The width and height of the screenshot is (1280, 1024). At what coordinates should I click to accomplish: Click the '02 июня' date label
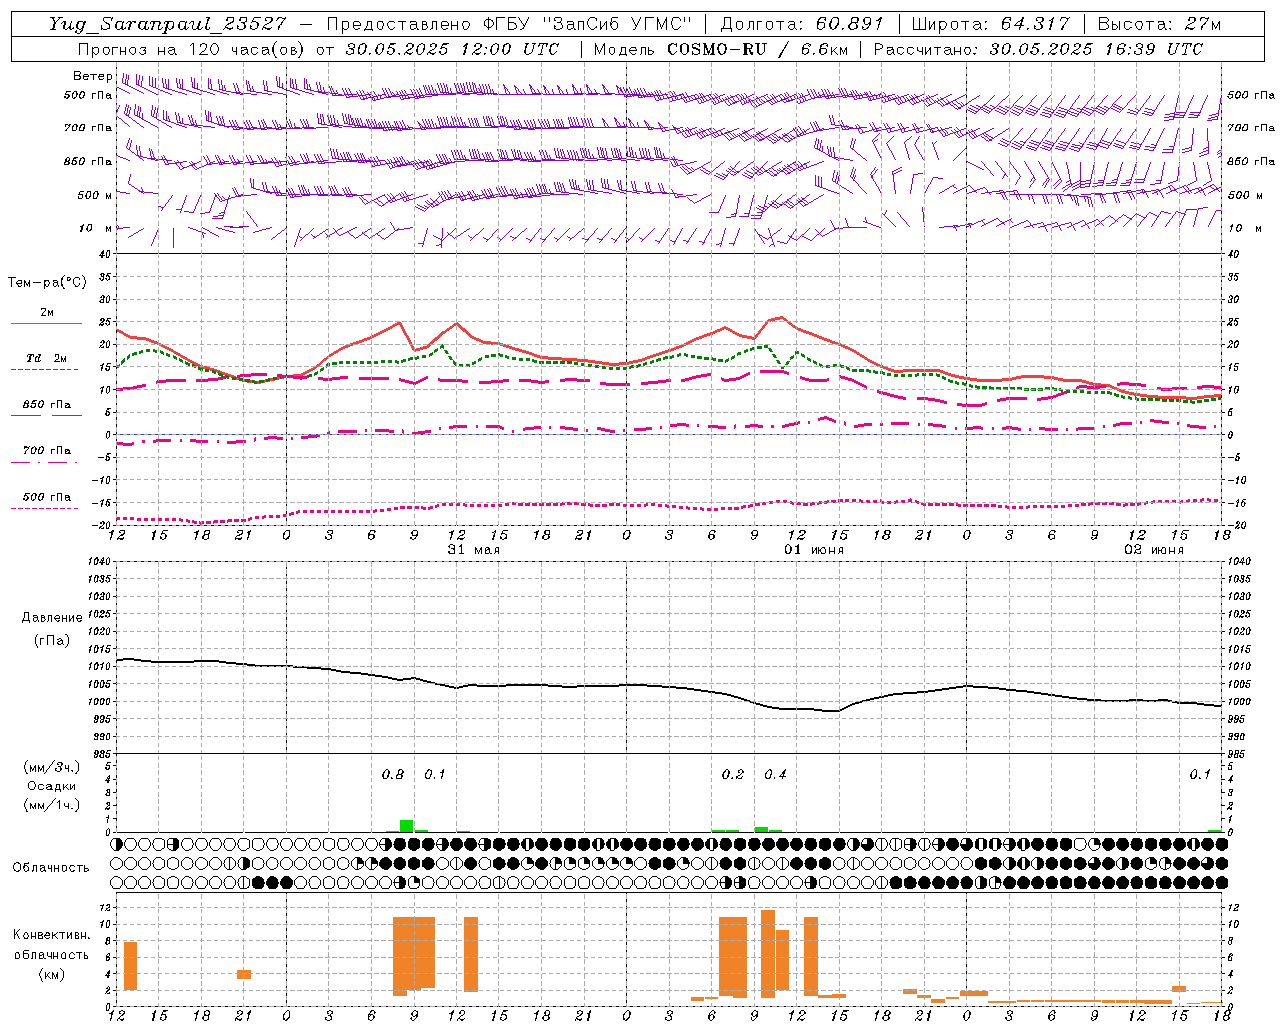[x=1153, y=550]
